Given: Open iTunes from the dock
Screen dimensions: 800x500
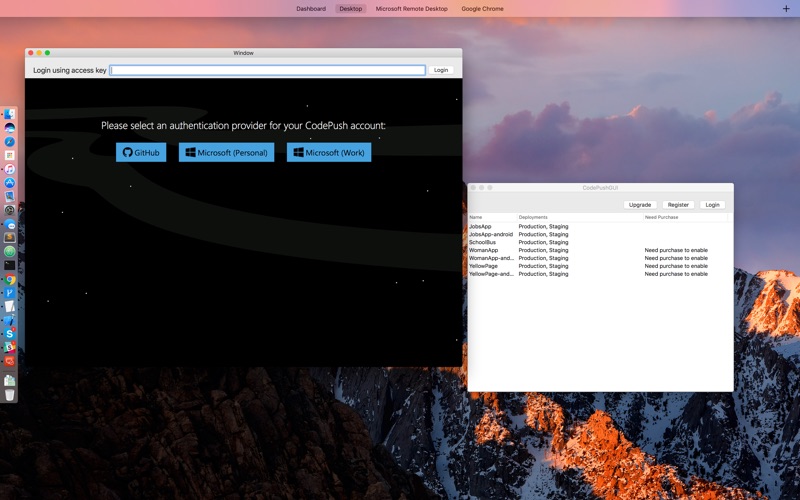Looking at the screenshot, I should [10, 169].
